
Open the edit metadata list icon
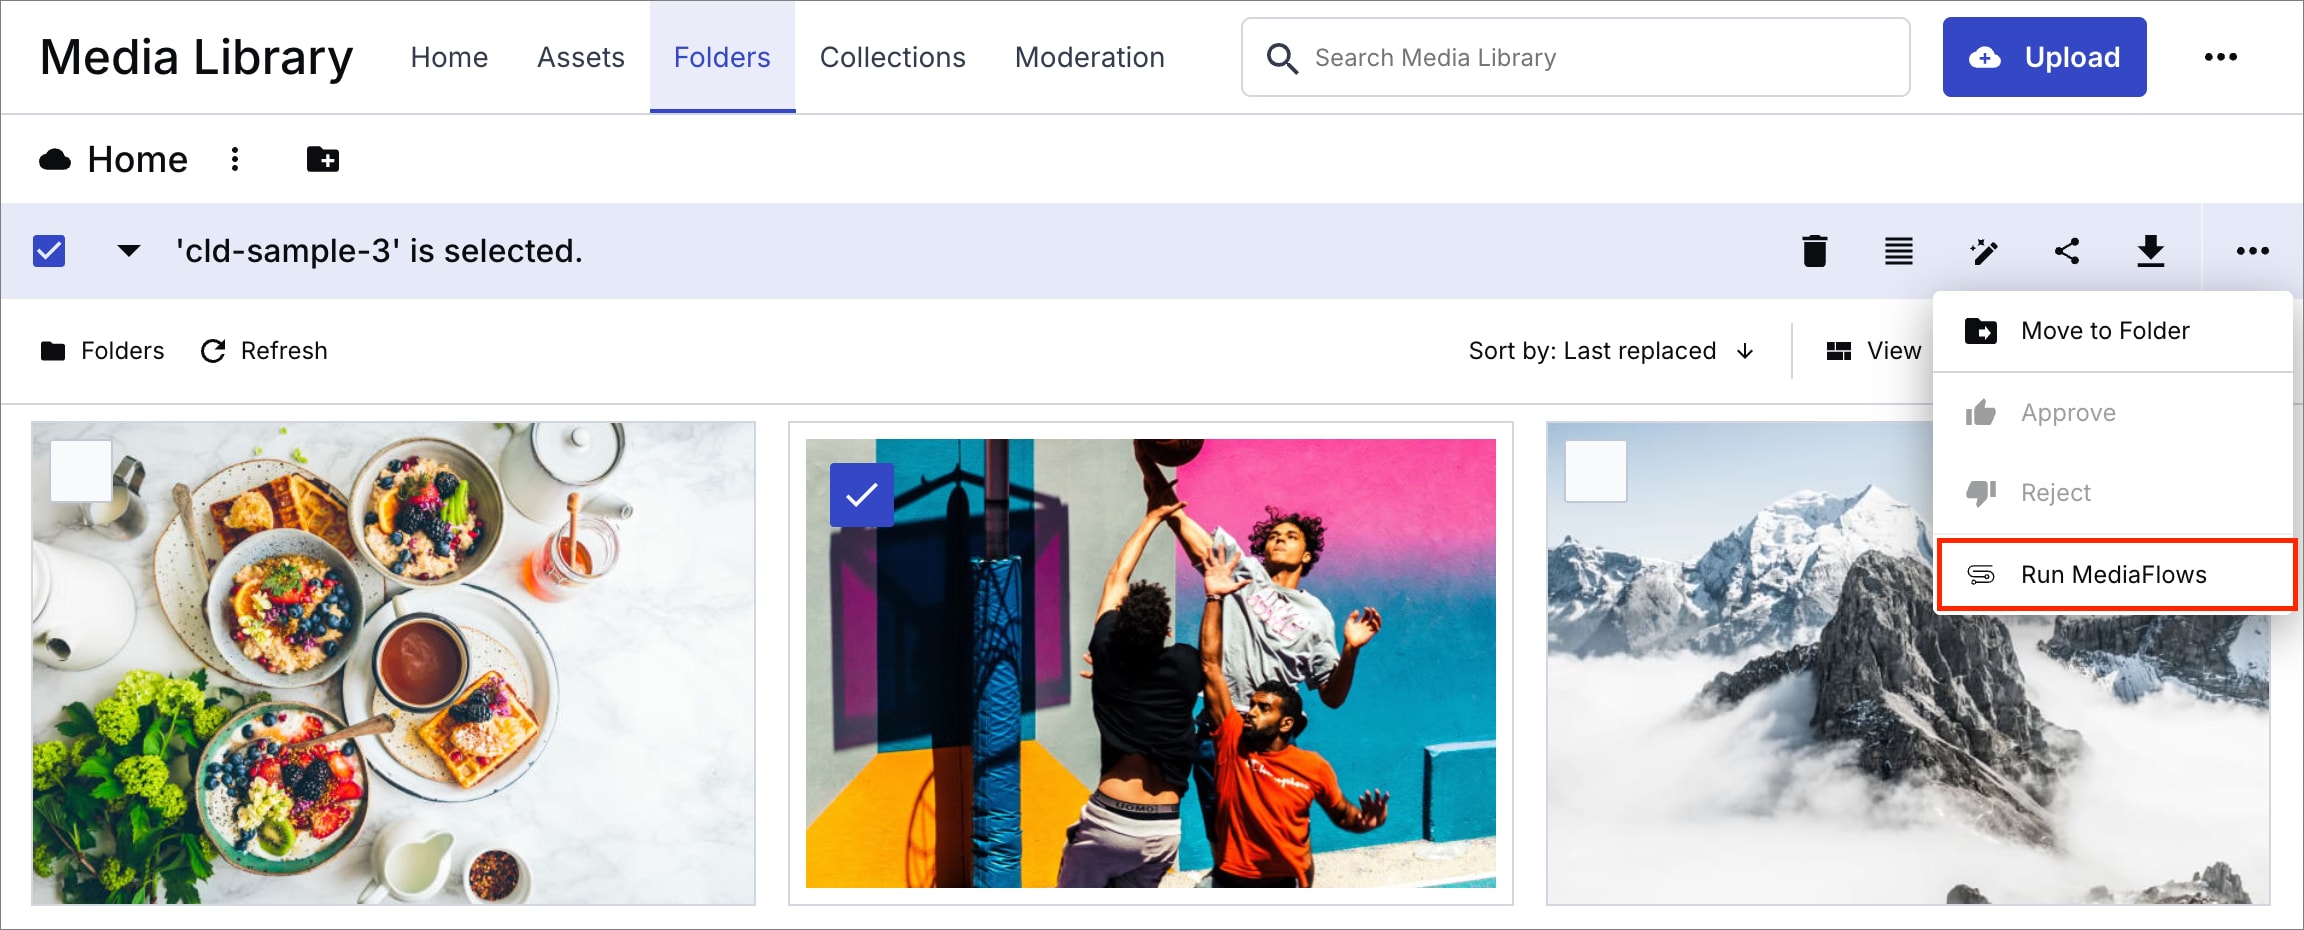(x=1898, y=251)
